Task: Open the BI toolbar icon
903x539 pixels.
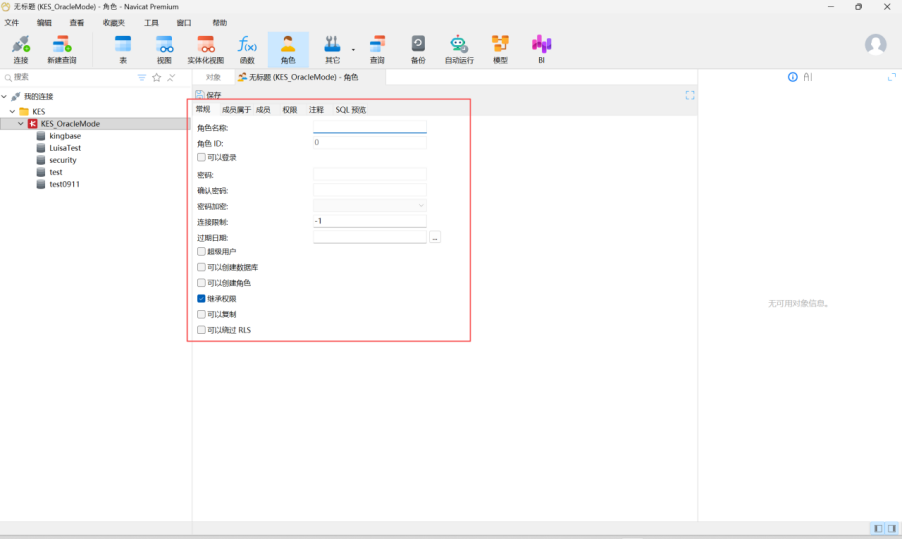Action: click(541, 48)
